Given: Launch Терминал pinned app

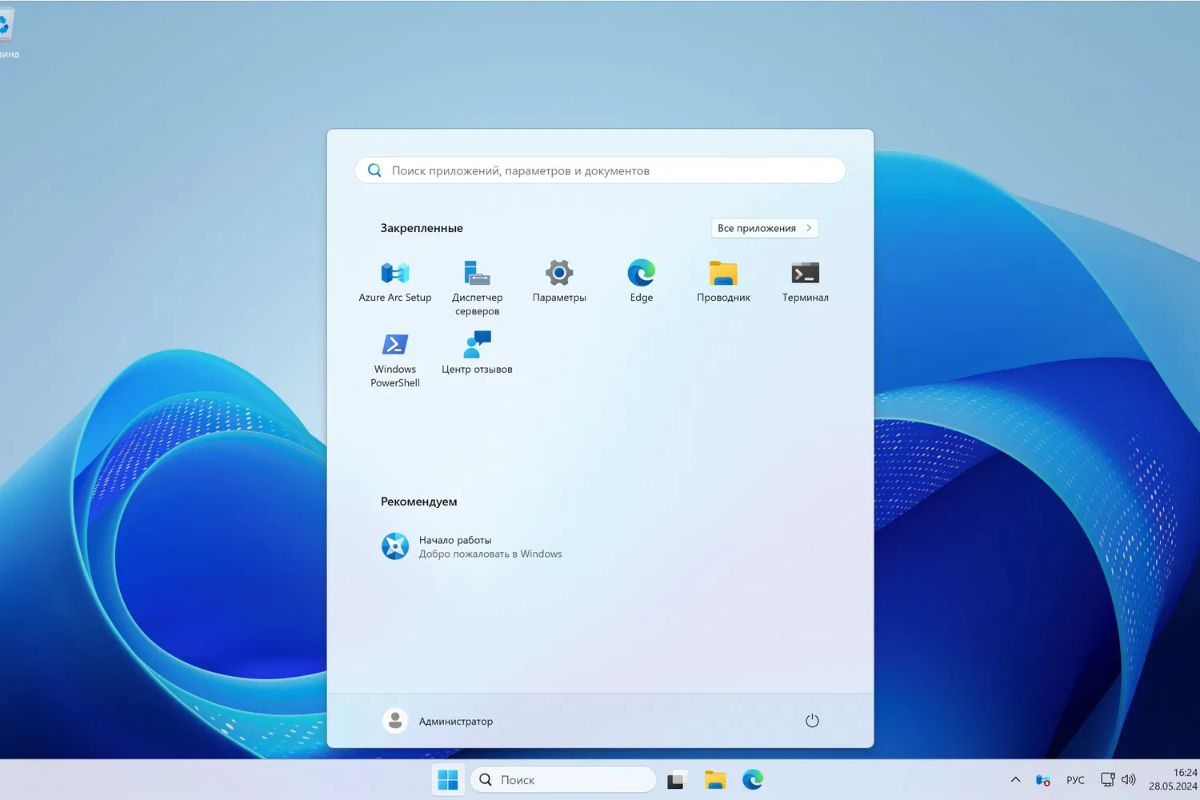Looking at the screenshot, I should 805,281.
